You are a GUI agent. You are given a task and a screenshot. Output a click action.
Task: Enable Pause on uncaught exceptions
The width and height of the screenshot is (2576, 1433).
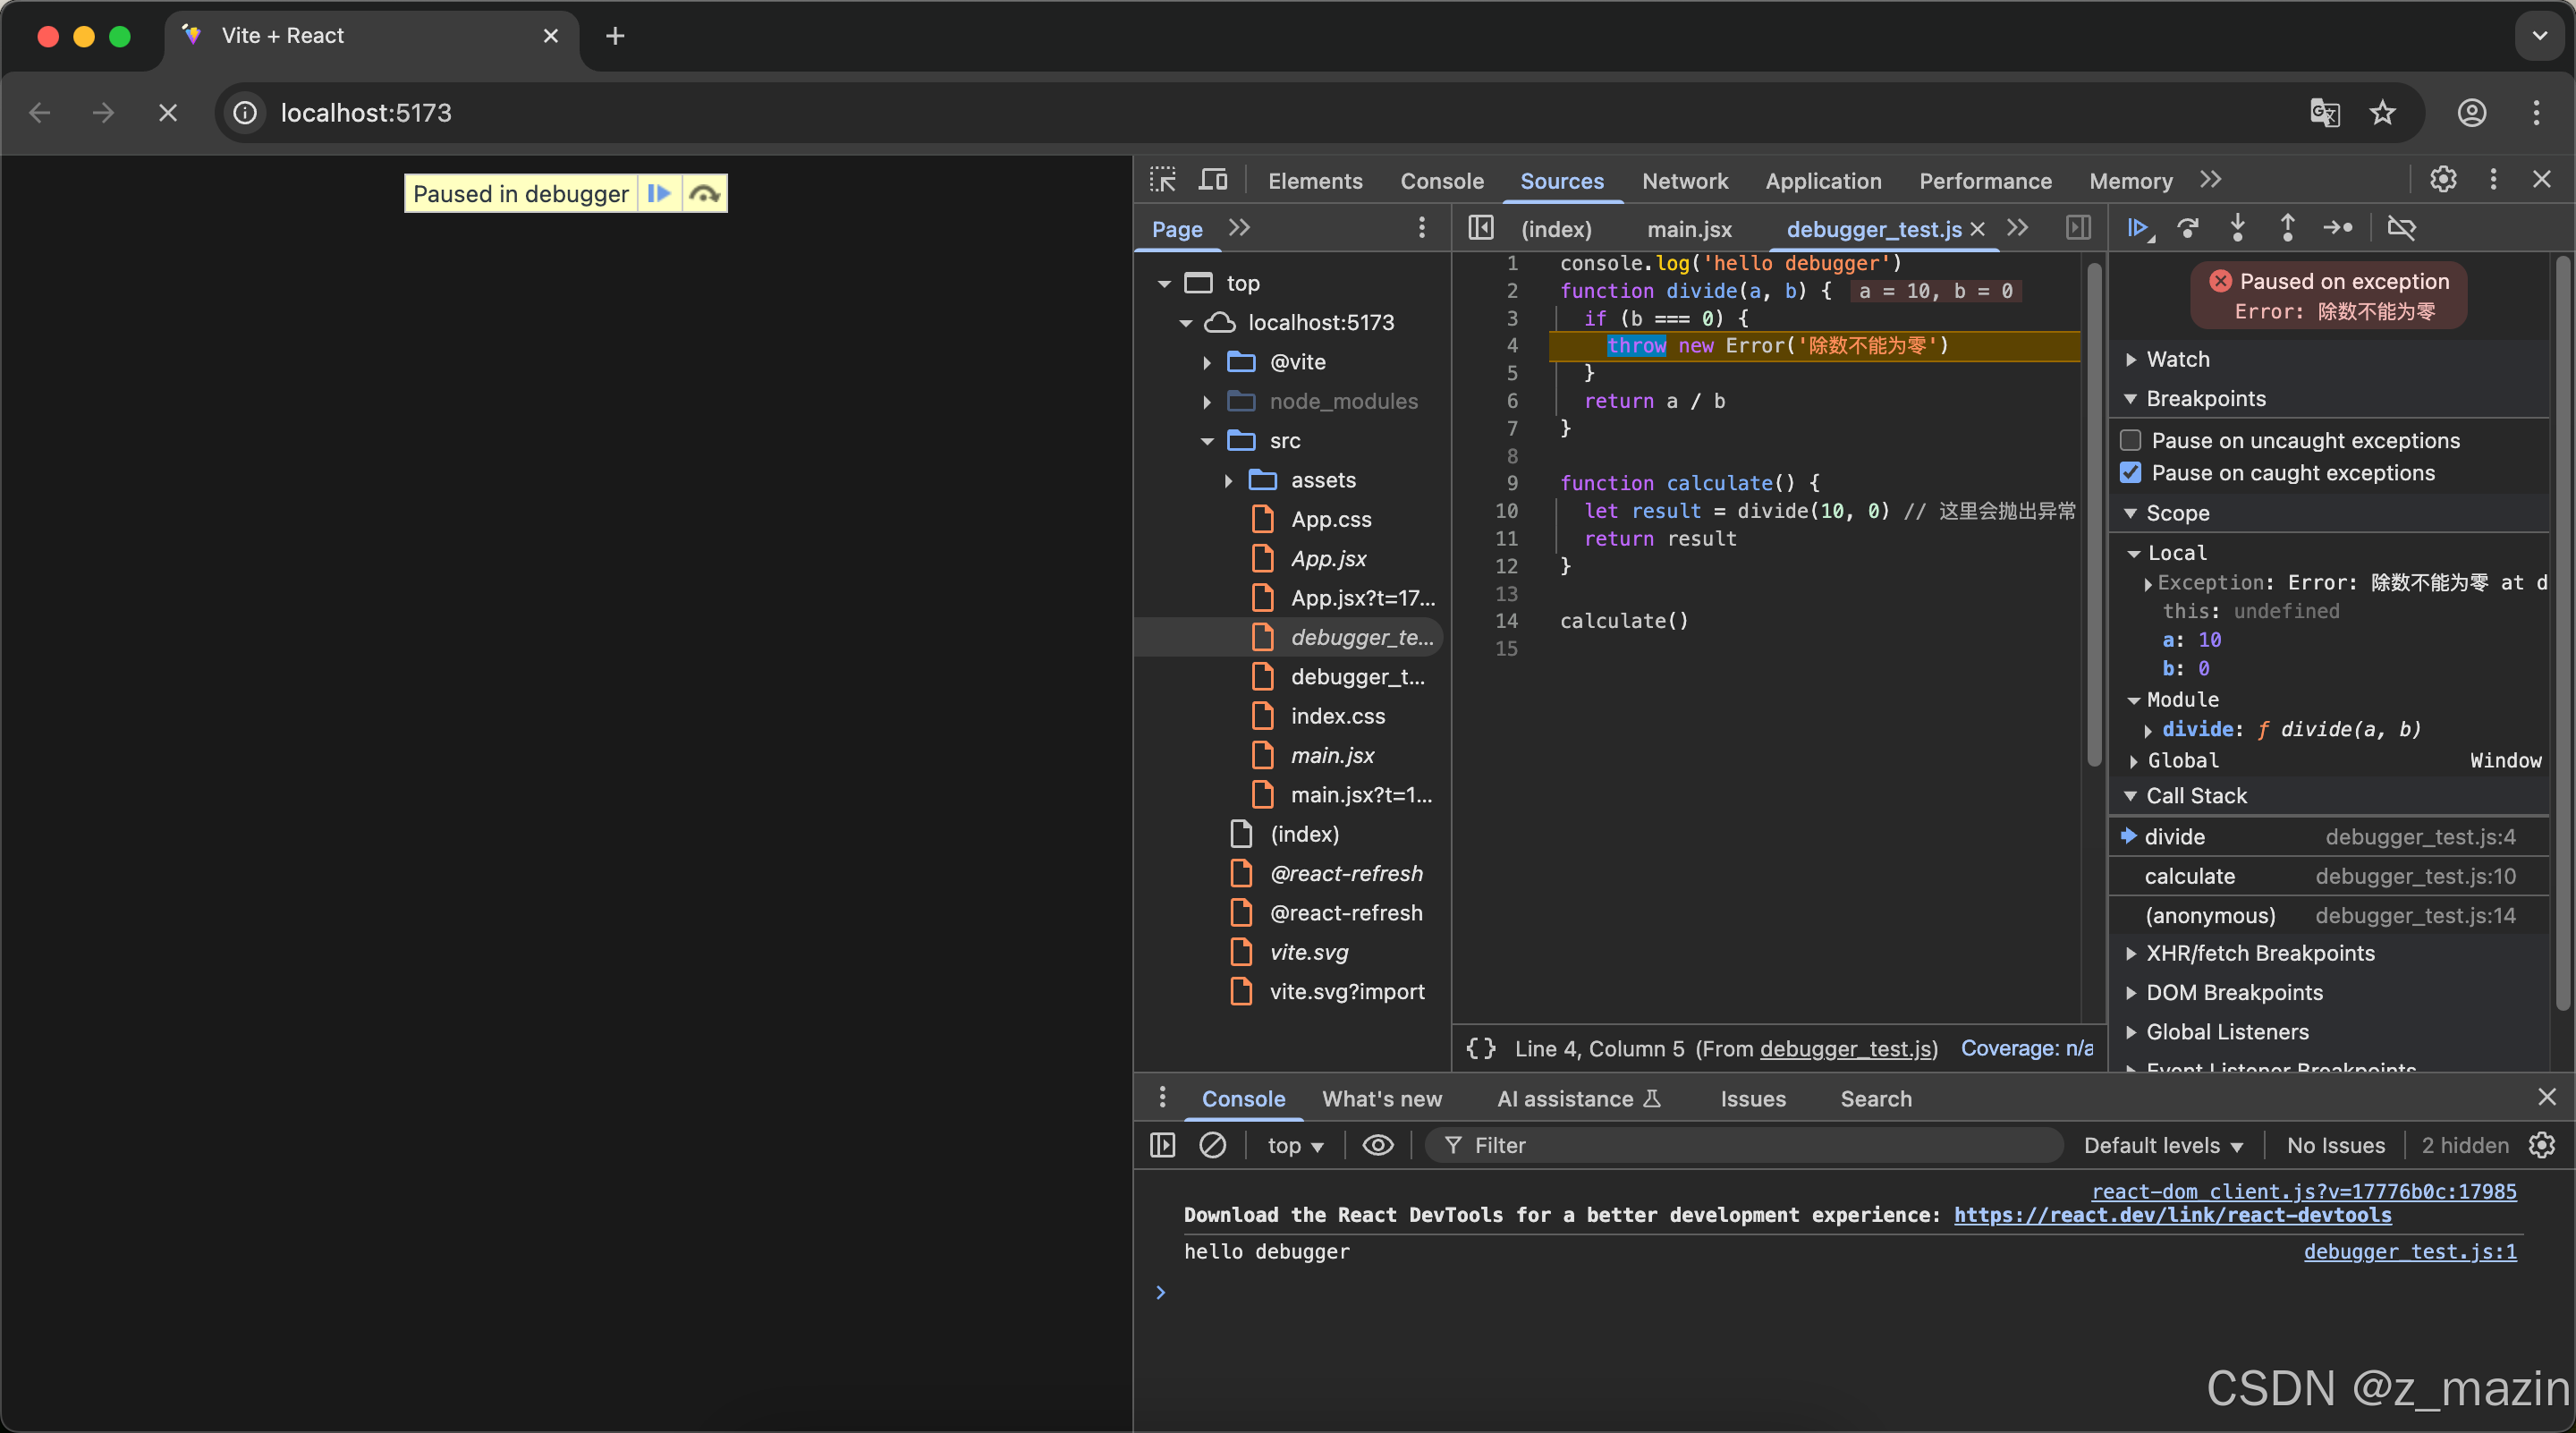[2131, 440]
